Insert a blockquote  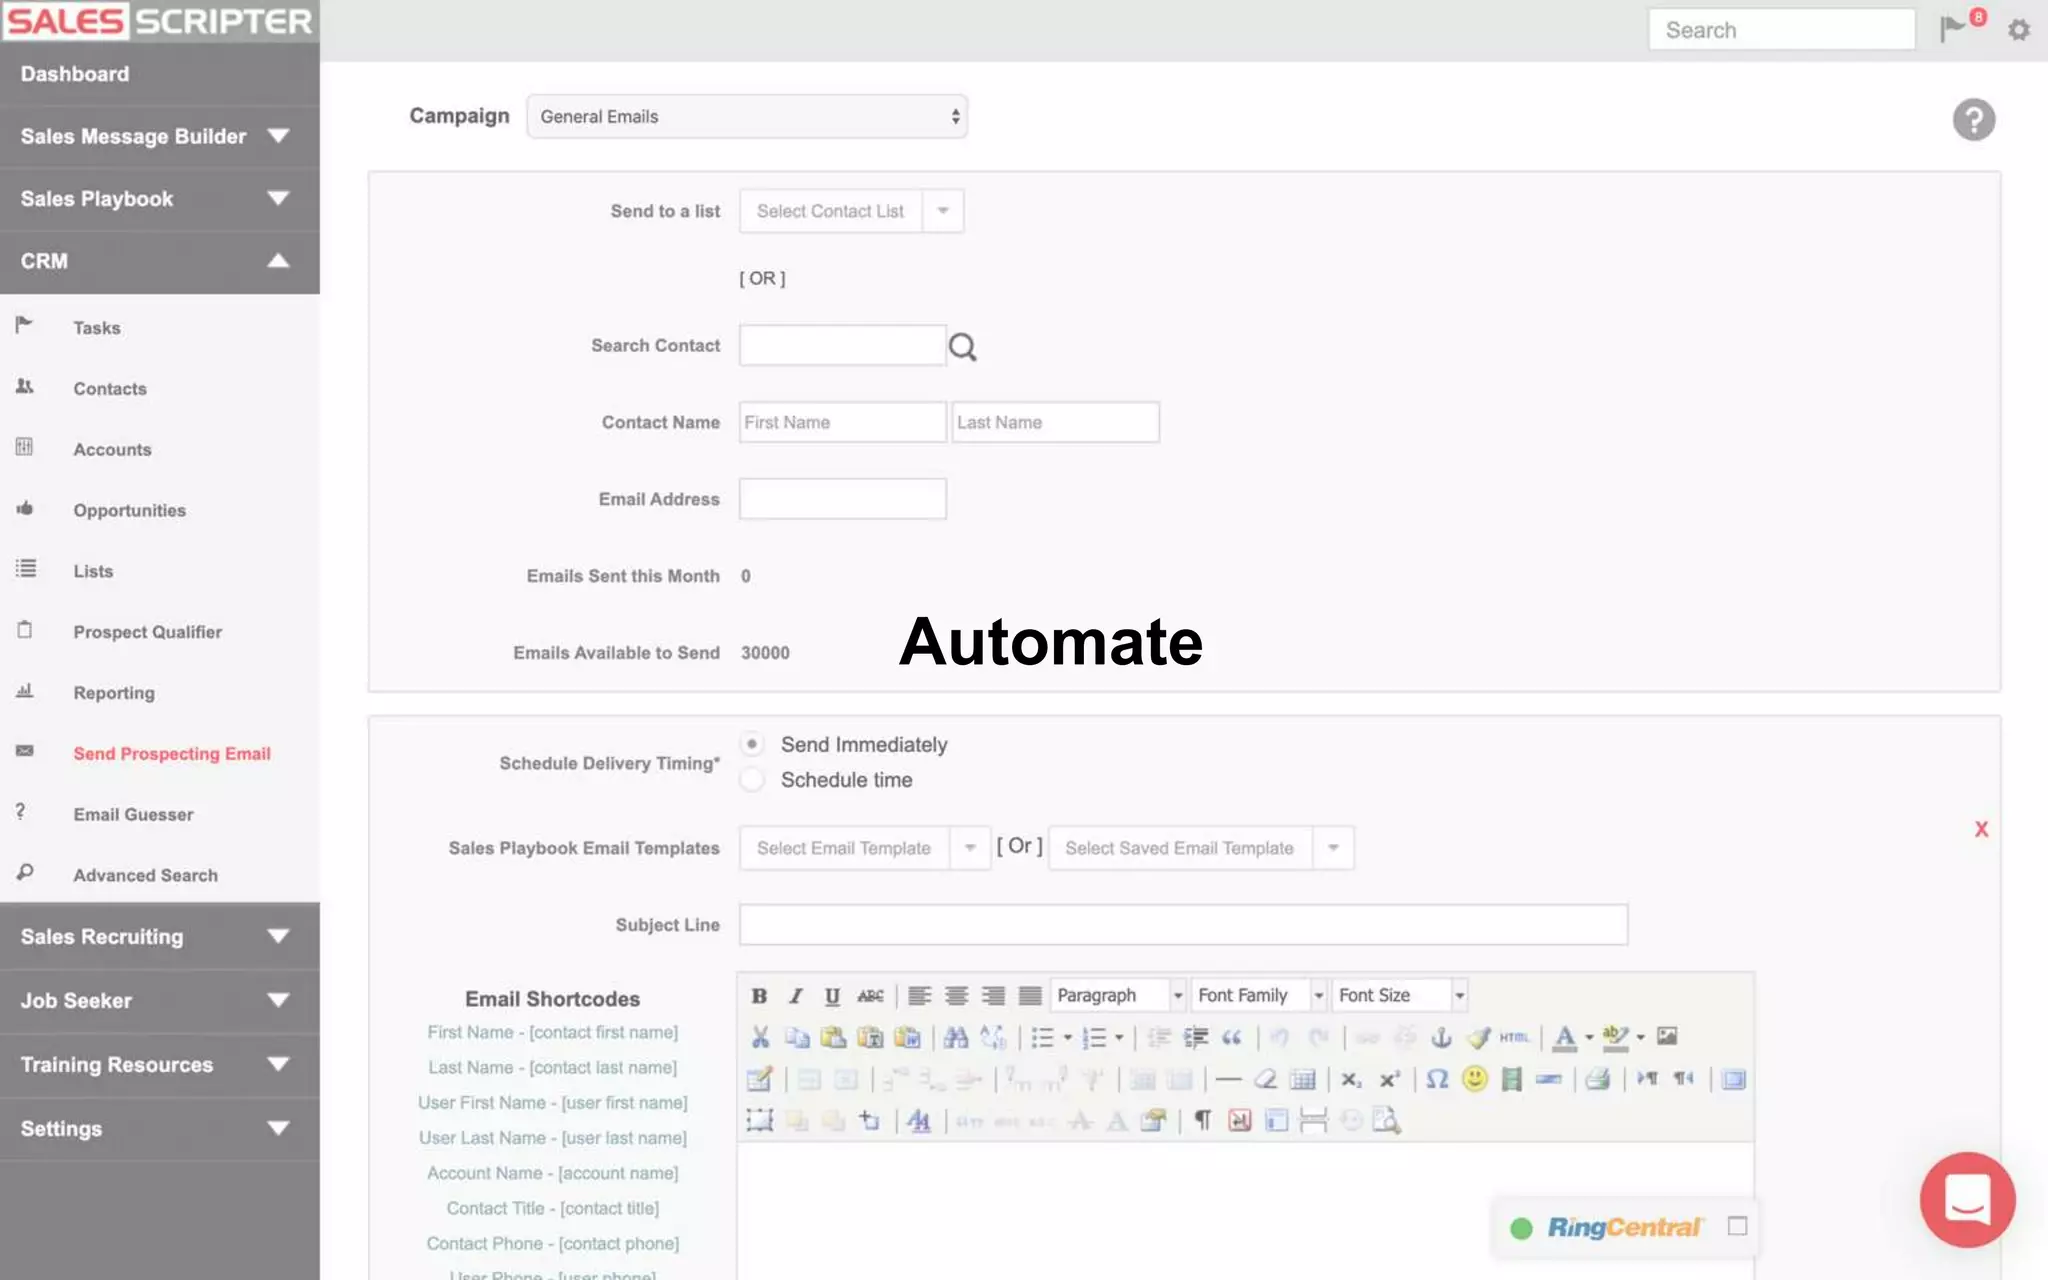coord(1232,1038)
